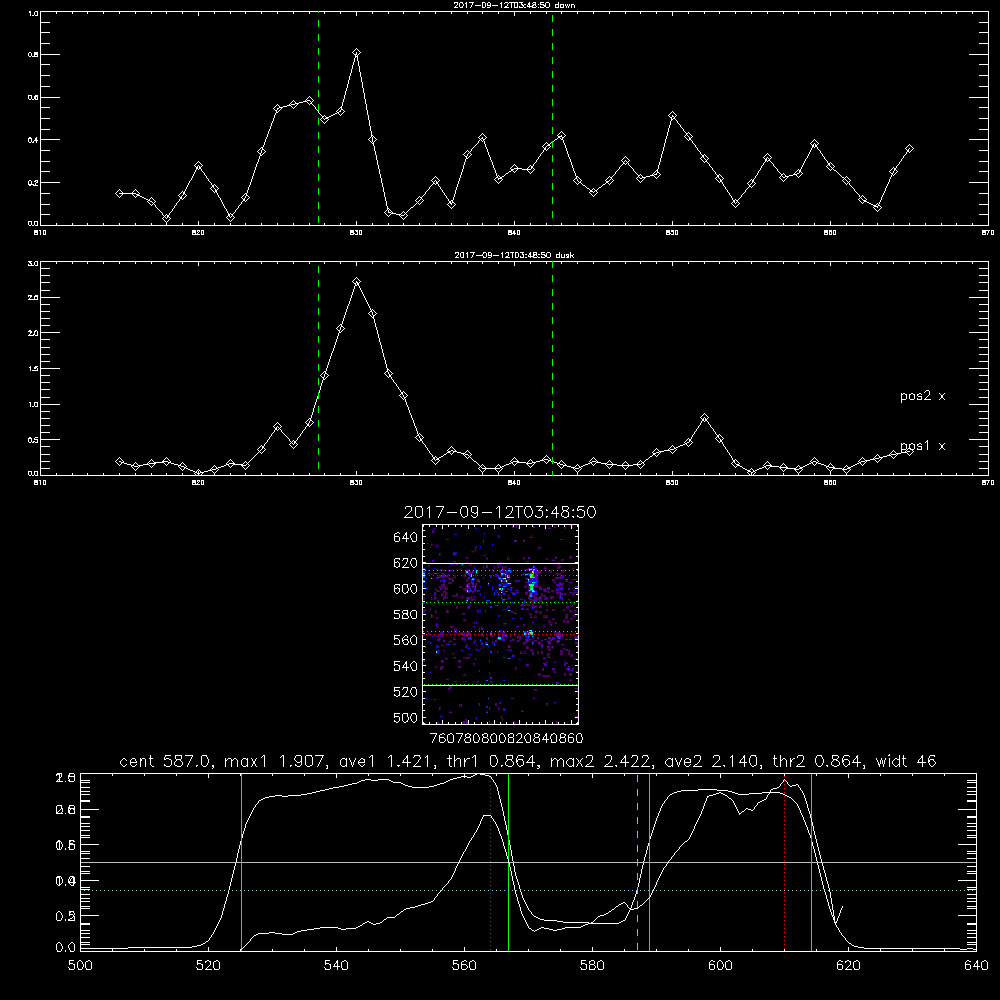Click the right green dashed line in dusk plot
This screenshot has width=1000, height=1000.
[552, 369]
